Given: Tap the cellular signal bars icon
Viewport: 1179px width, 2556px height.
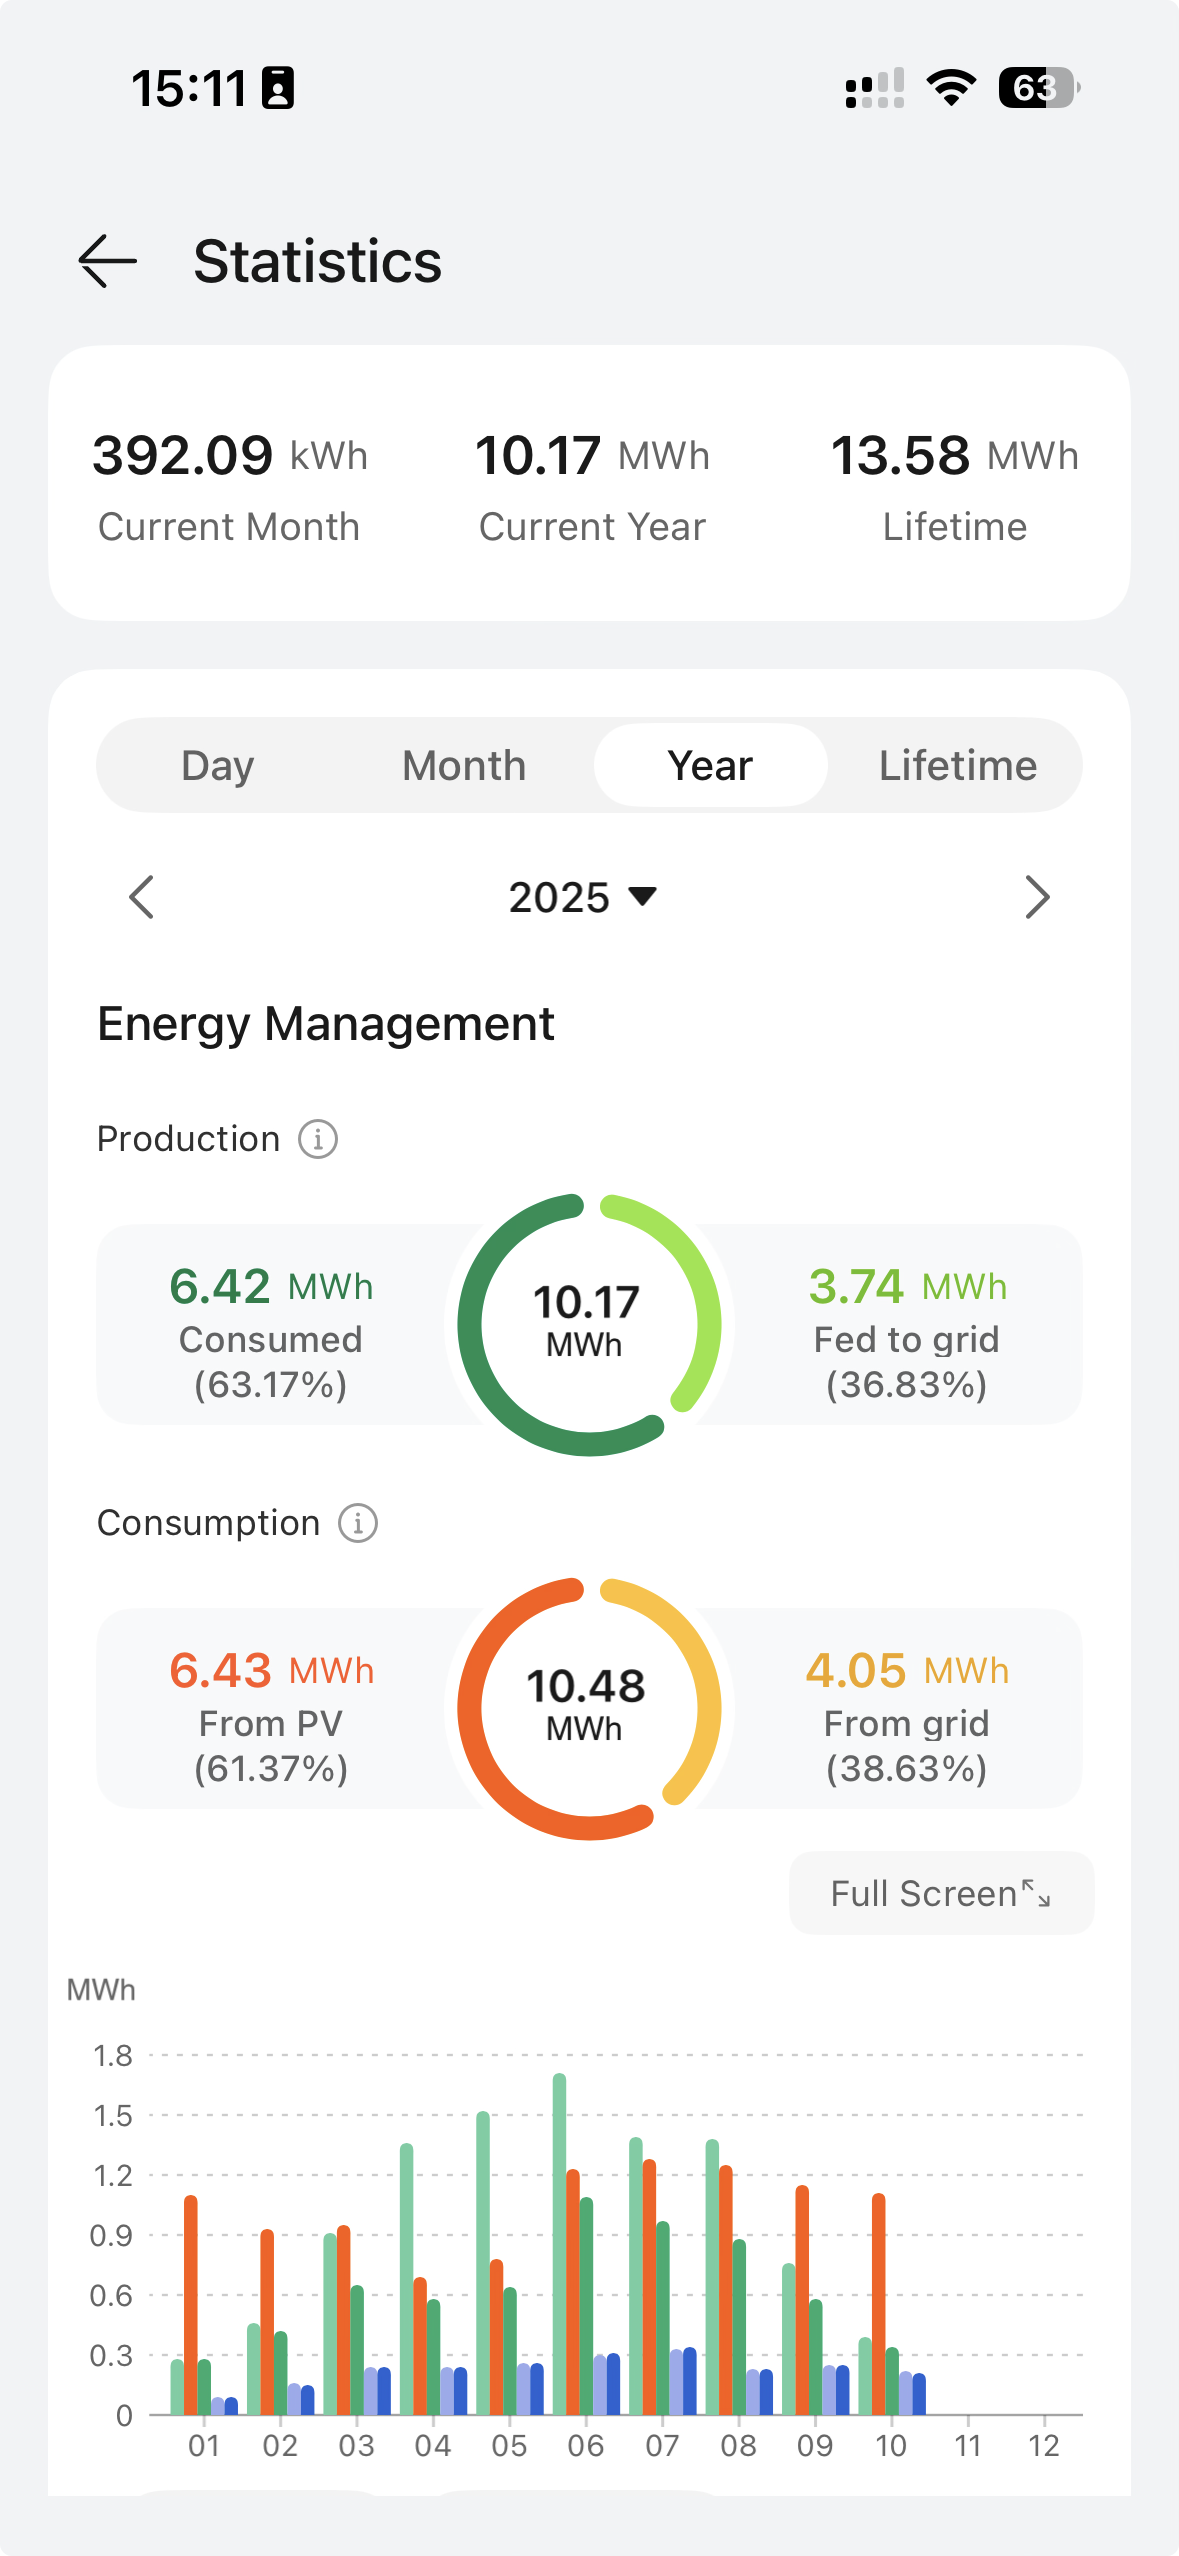Looking at the screenshot, I should click(875, 88).
